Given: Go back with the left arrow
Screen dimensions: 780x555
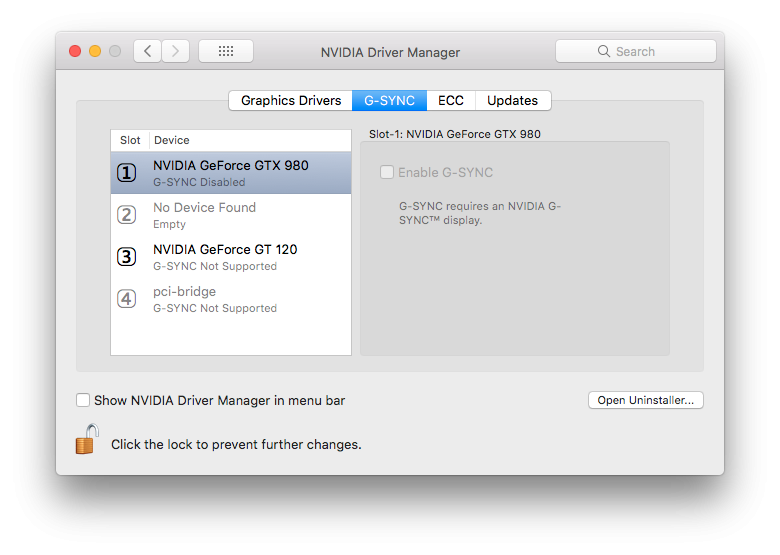Looking at the screenshot, I should tap(147, 51).
